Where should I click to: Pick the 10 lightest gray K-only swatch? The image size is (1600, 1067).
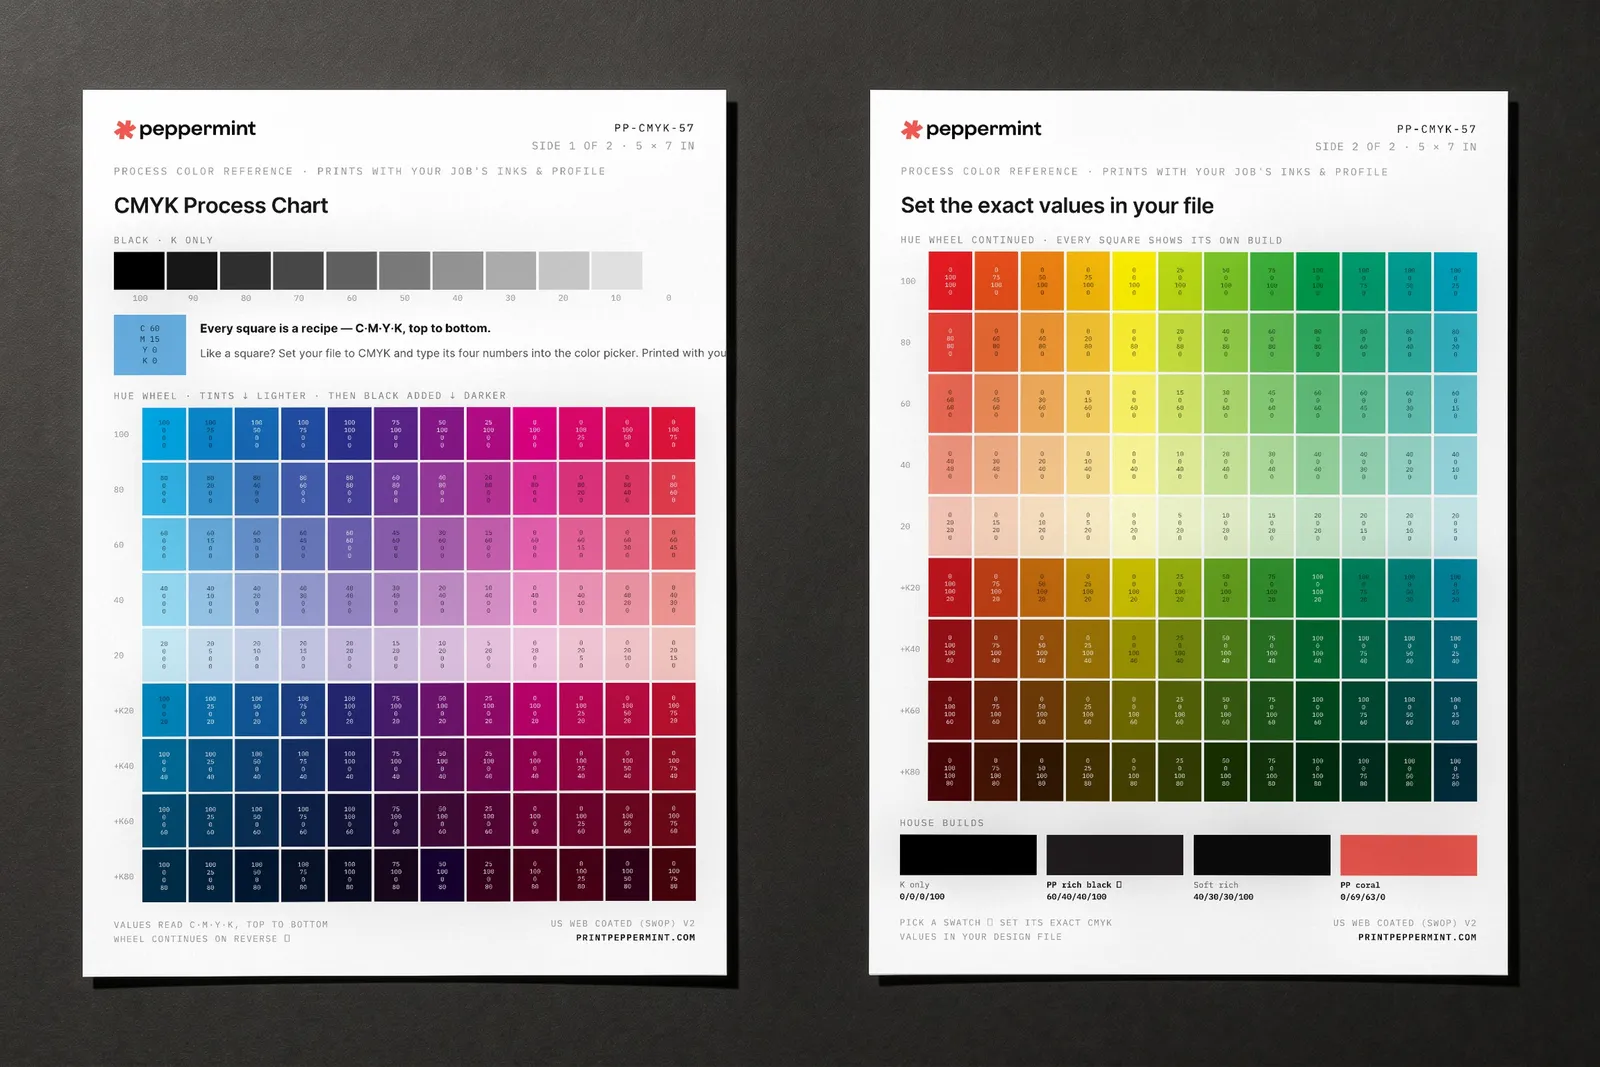[x=616, y=271]
